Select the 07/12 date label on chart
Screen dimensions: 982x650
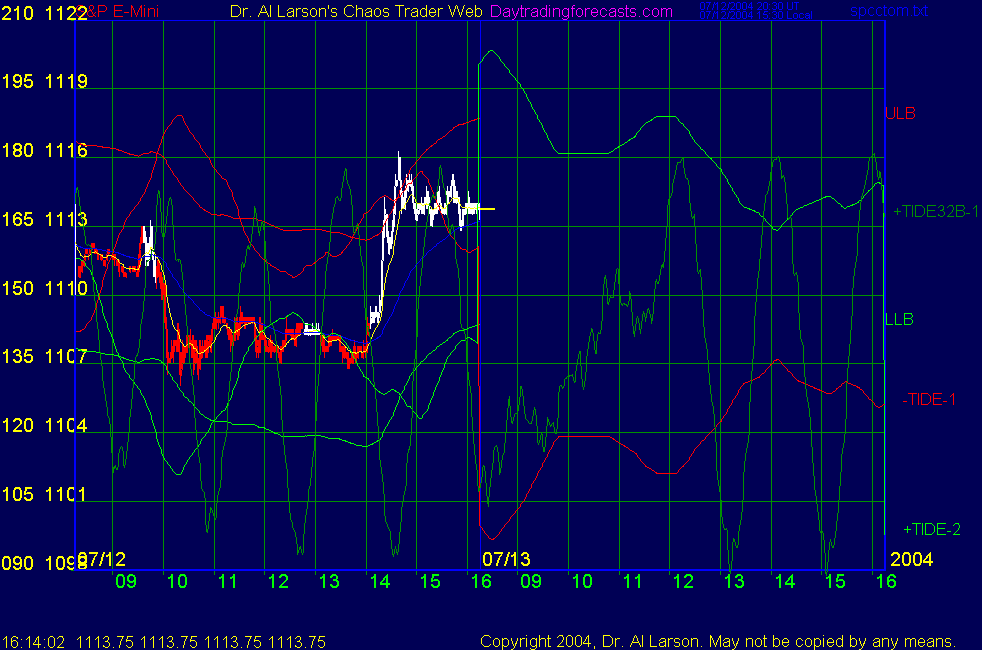(x=101, y=559)
